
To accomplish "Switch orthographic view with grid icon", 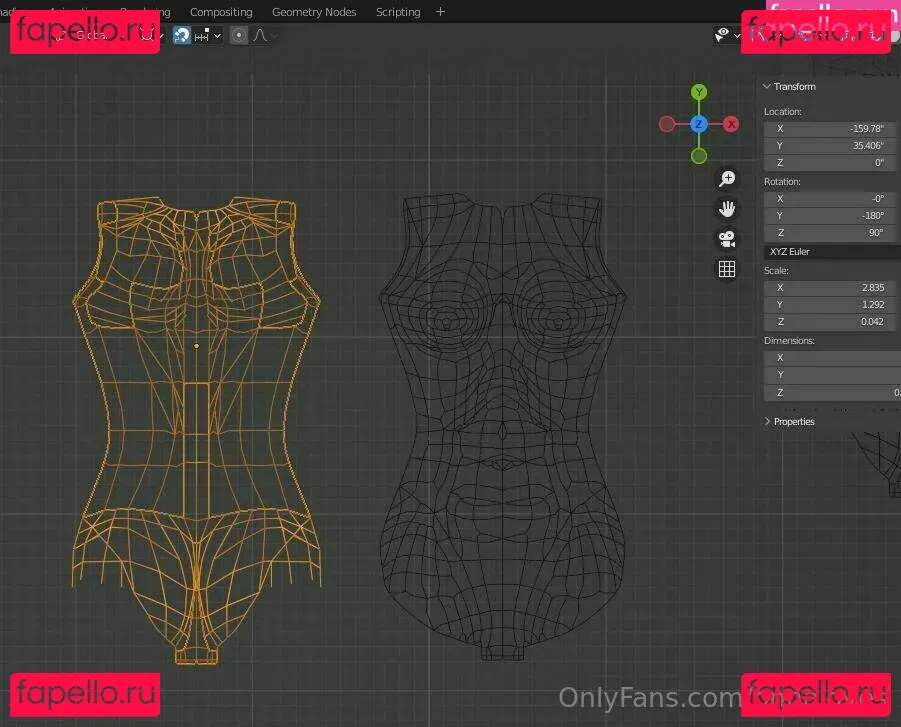I will [727, 269].
